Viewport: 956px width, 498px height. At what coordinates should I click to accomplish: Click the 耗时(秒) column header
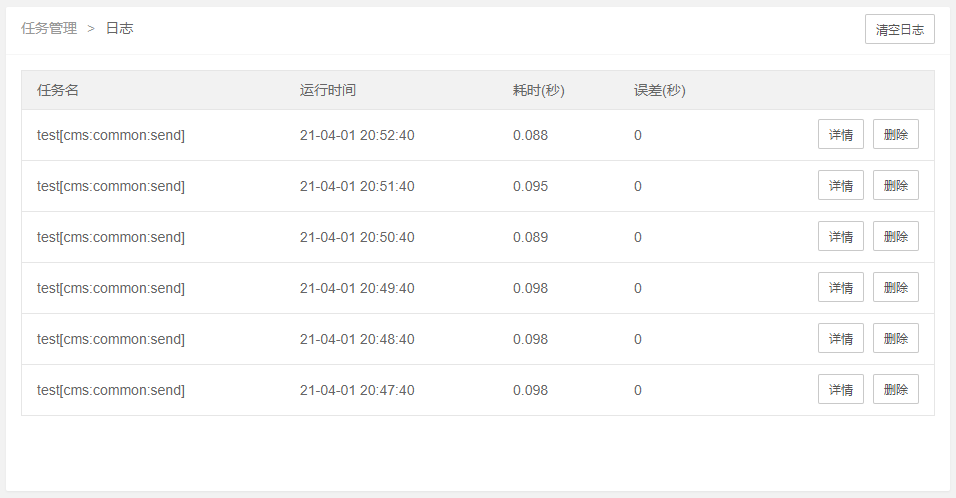pyautogui.click(x=538, y=90)
